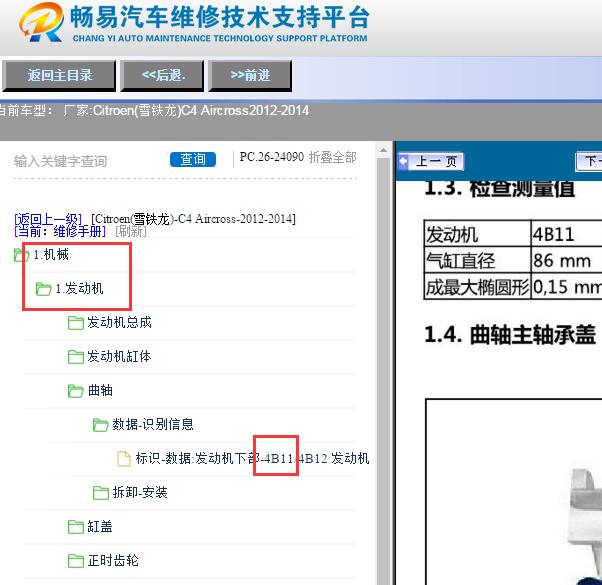The width and height of the screenshot is (602, 585).
Task: Collapse the 1.发动机 folder icon
Action: tap(43, 289)
